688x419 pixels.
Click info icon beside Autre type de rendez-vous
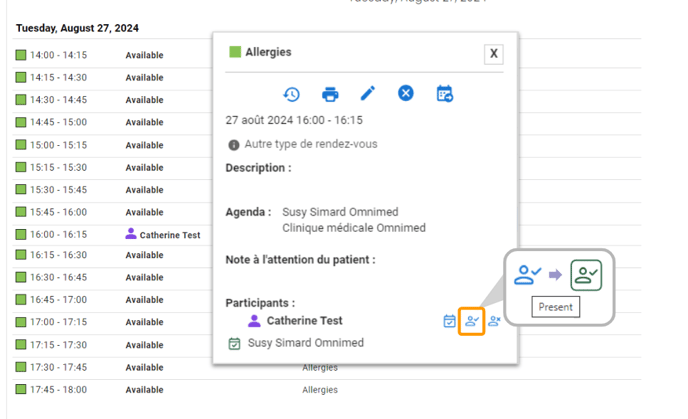click(x=234, y=145)
